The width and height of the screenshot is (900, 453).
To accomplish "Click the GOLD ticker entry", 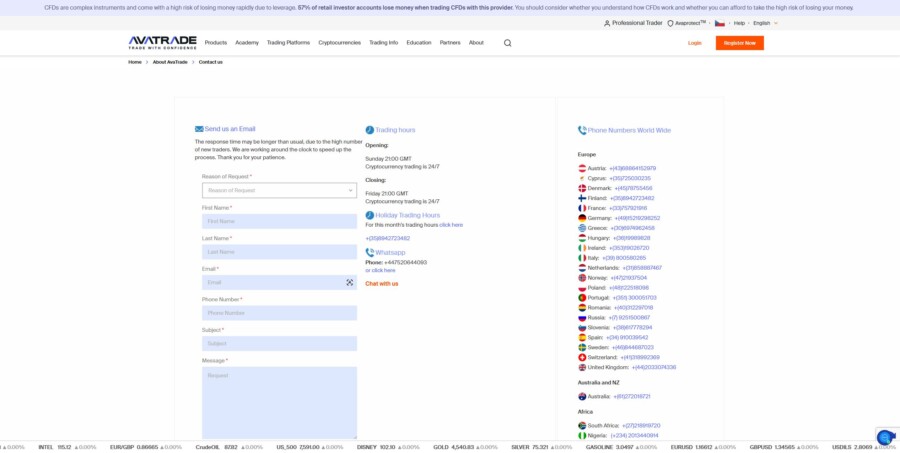I will [x=465, y=447].
